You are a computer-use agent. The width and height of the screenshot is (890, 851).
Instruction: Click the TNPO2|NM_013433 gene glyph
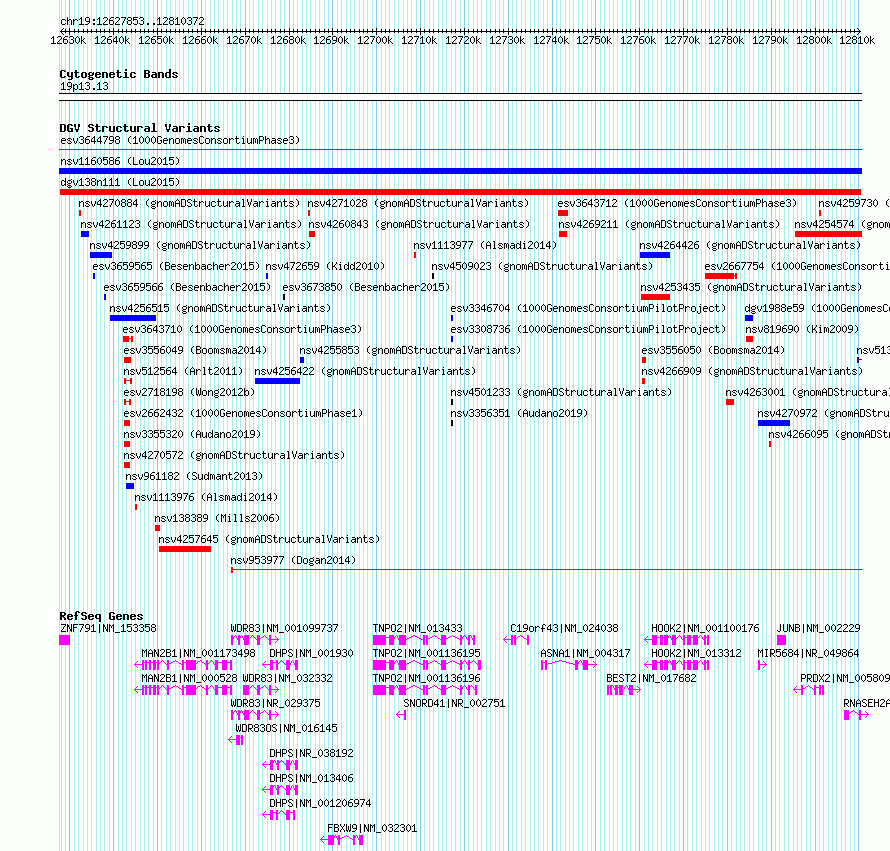tap(424, 640)
